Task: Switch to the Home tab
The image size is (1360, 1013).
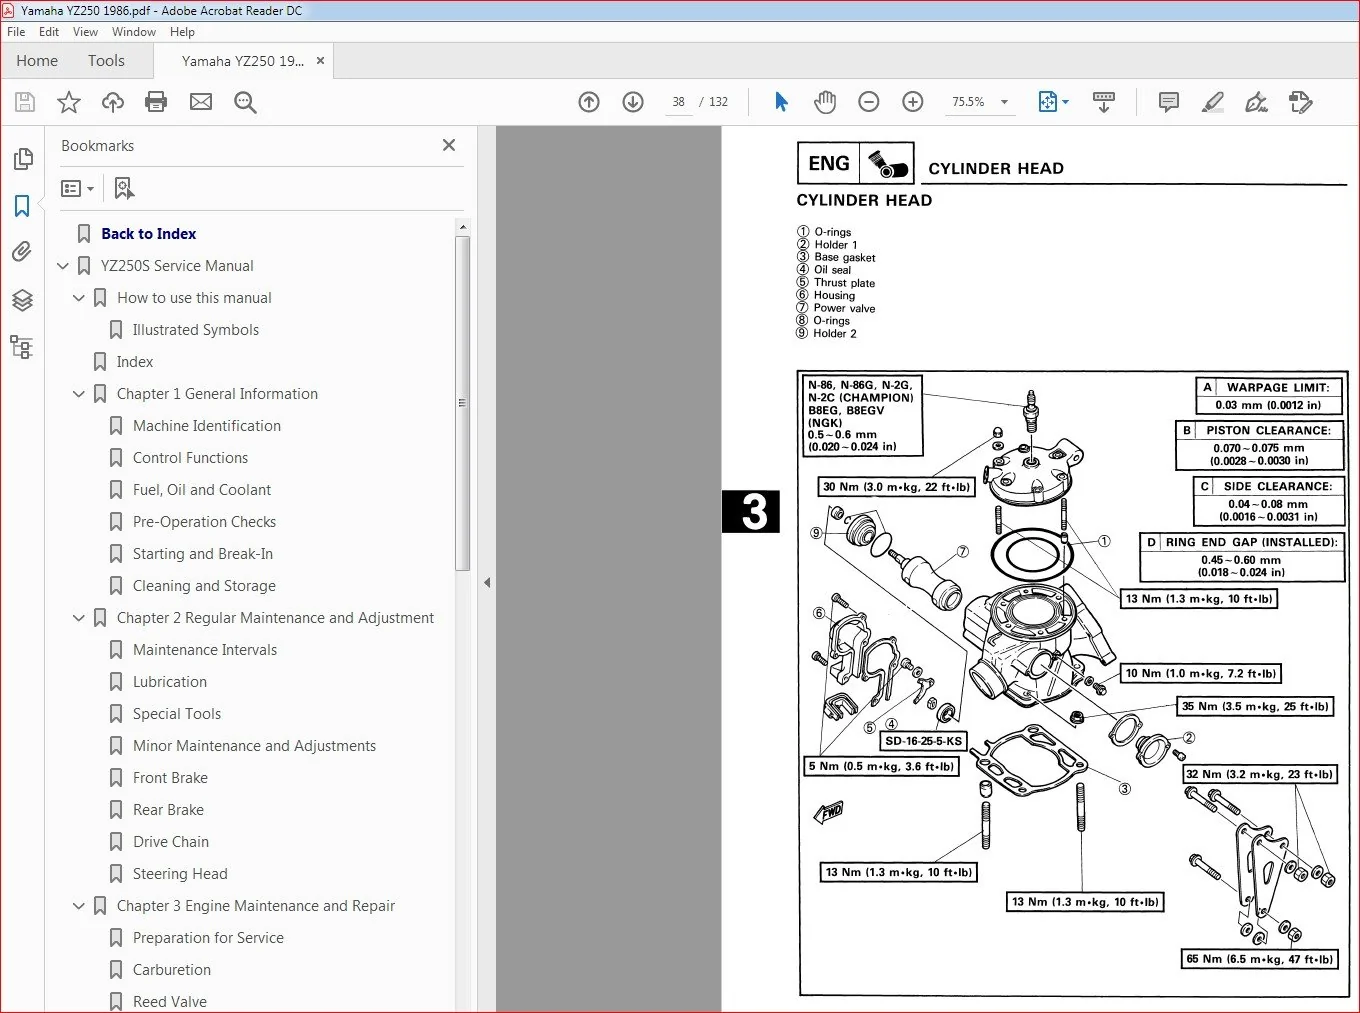Action: point(37,61)
